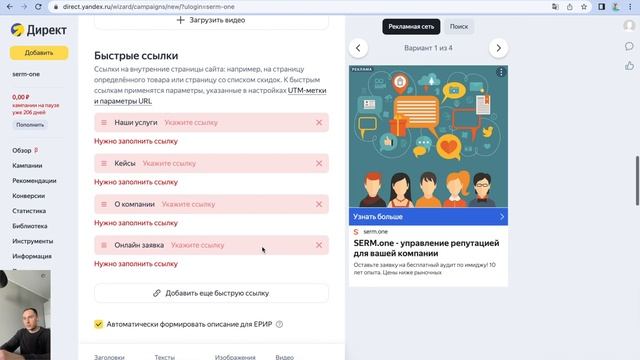
Task: Open 'Инструменты' in the sidebar
Action: (x=33, y=241)
